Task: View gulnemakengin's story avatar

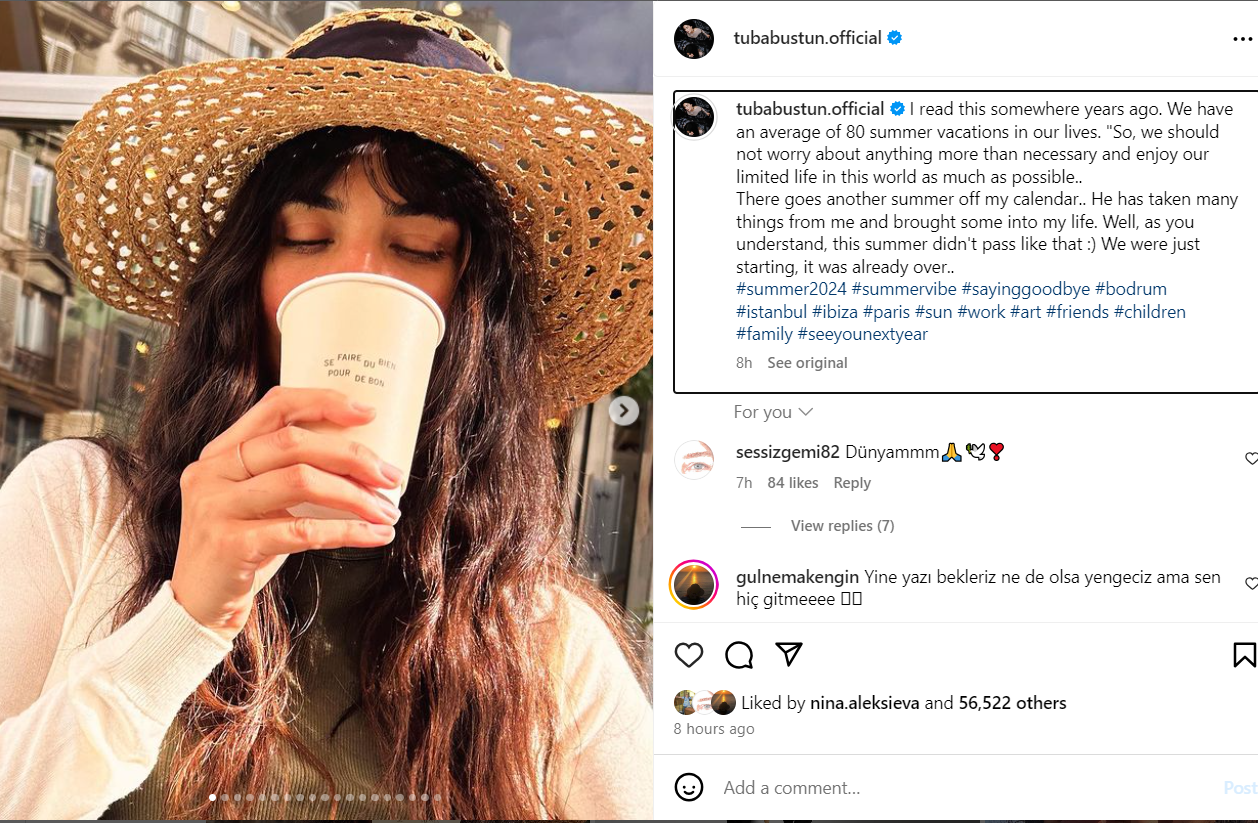Action: click(694, 584)
